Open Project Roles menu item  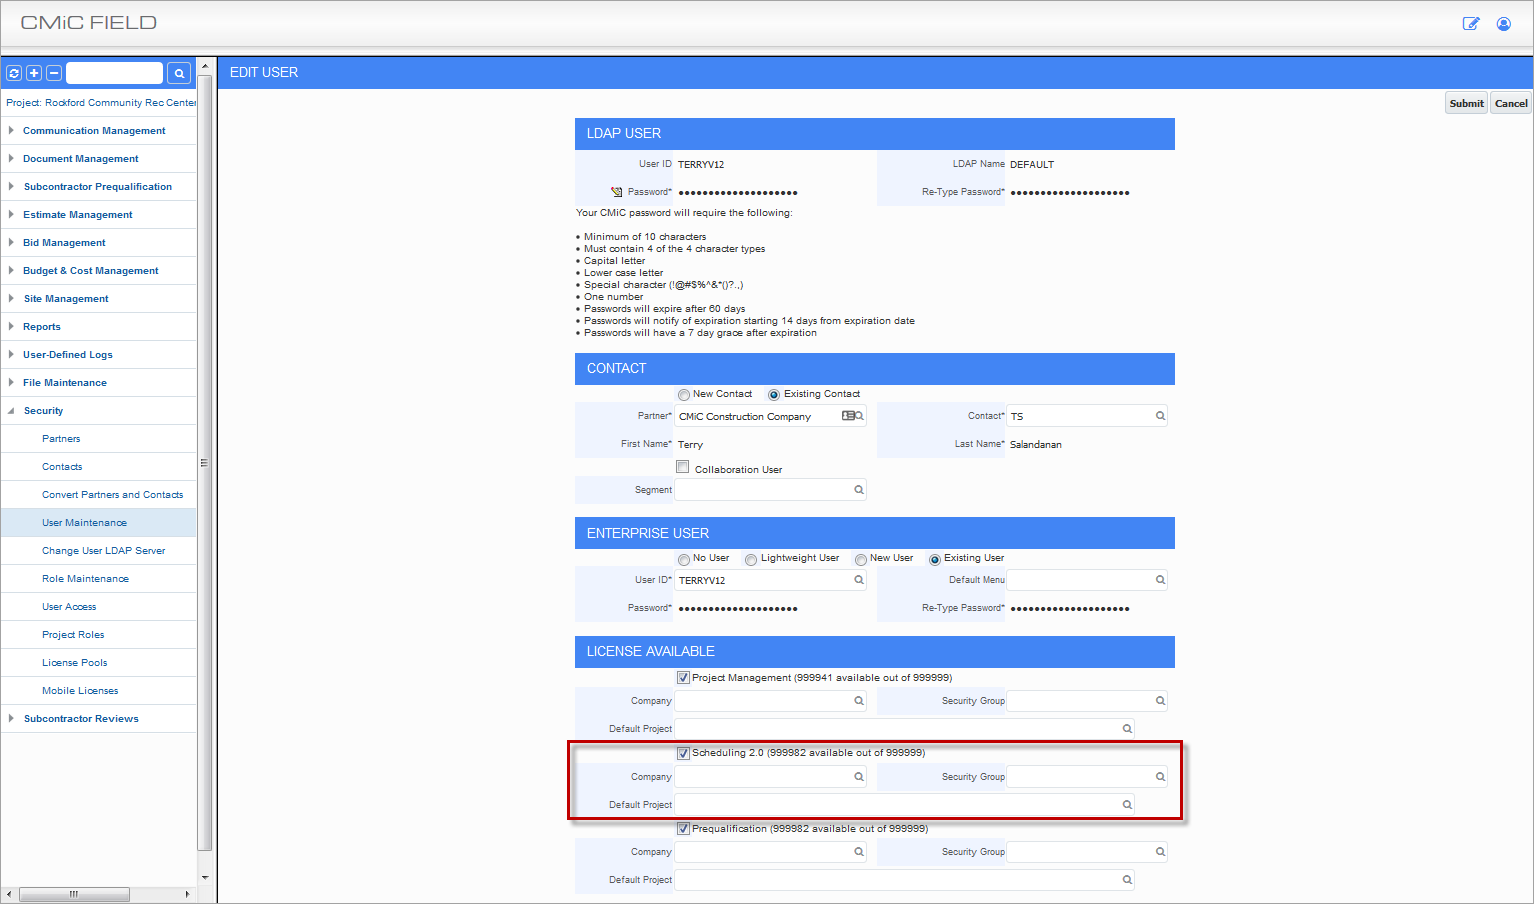click(73, 635)
